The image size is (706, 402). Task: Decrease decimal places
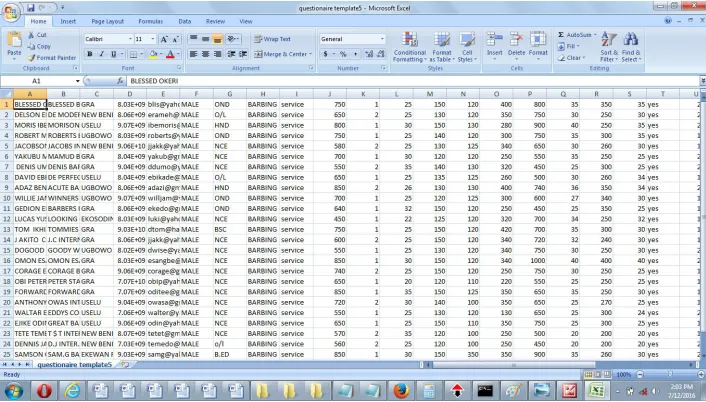click(x=381, y=54)
